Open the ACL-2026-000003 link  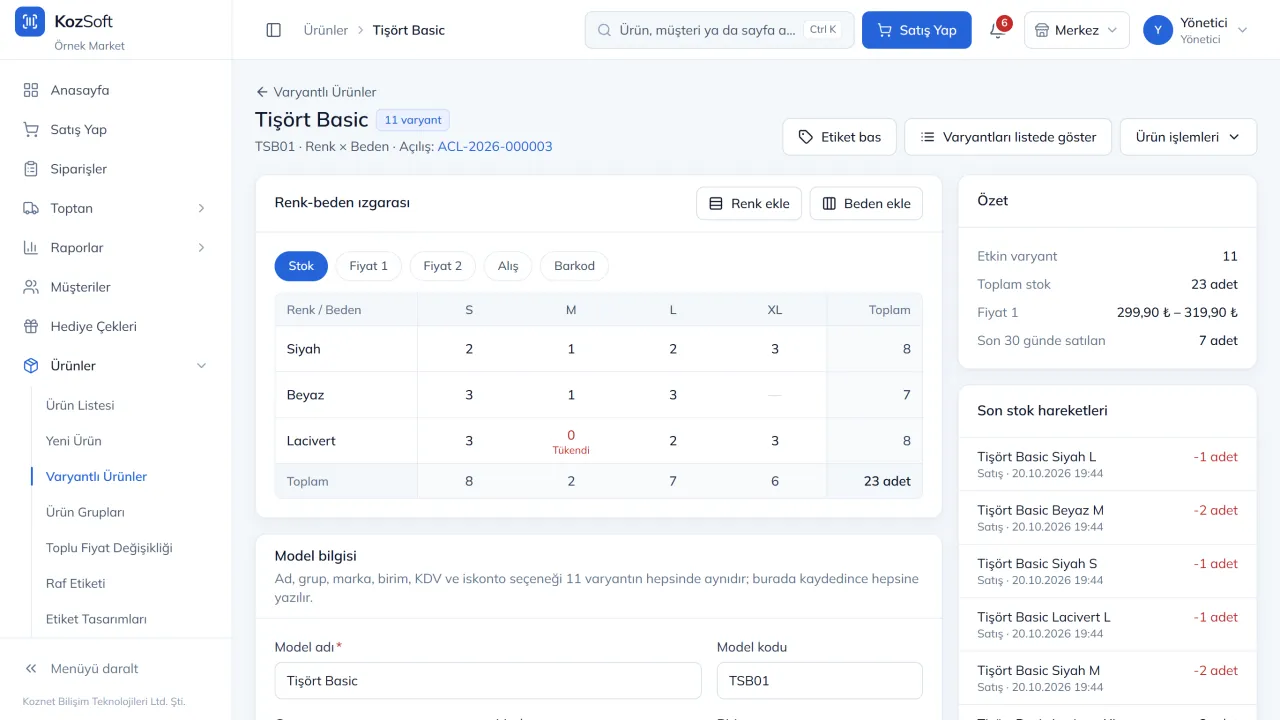coord(495,146)
